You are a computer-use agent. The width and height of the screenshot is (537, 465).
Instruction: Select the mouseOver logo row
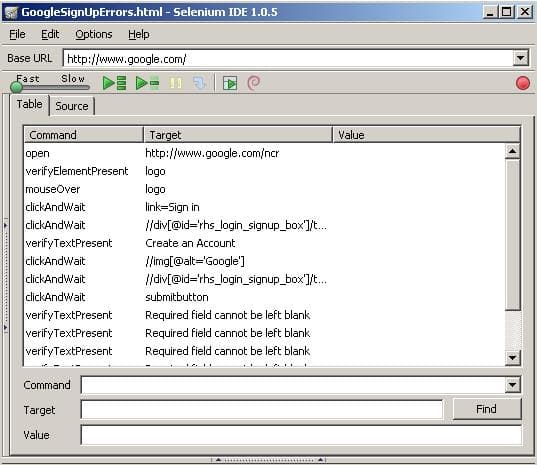click(x=264, y=189)
